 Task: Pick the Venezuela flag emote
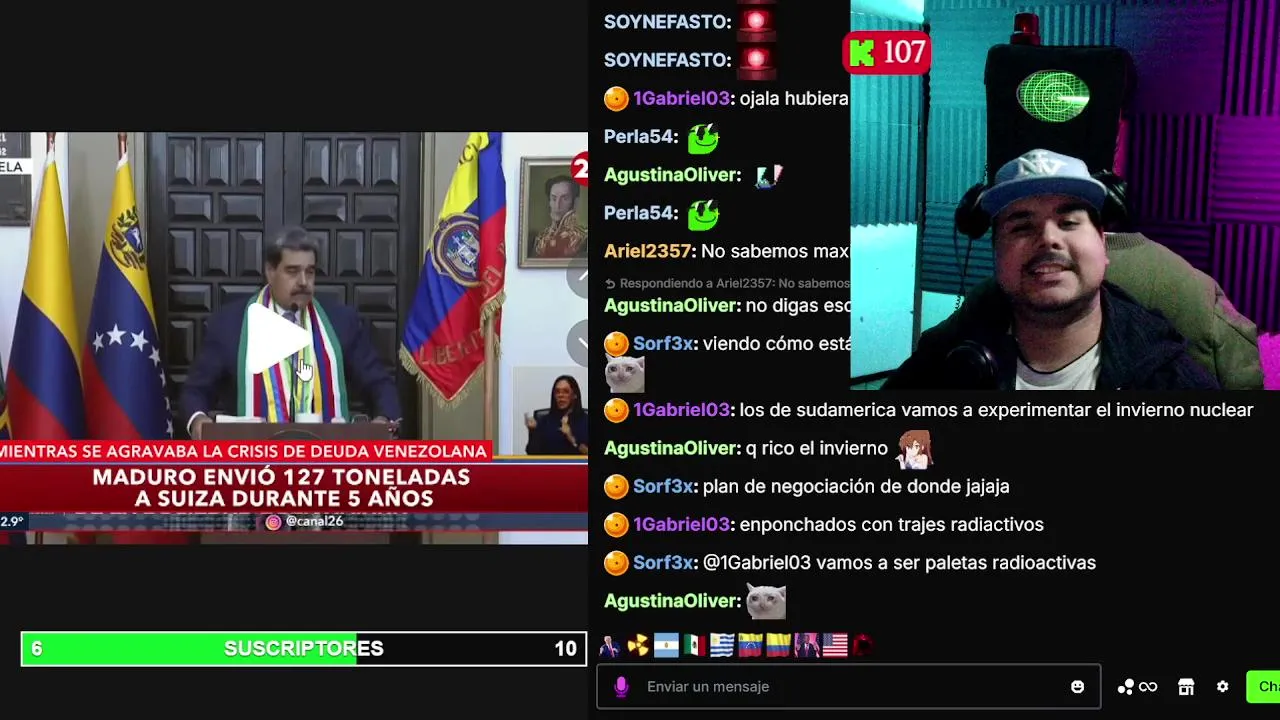point(750,646)
